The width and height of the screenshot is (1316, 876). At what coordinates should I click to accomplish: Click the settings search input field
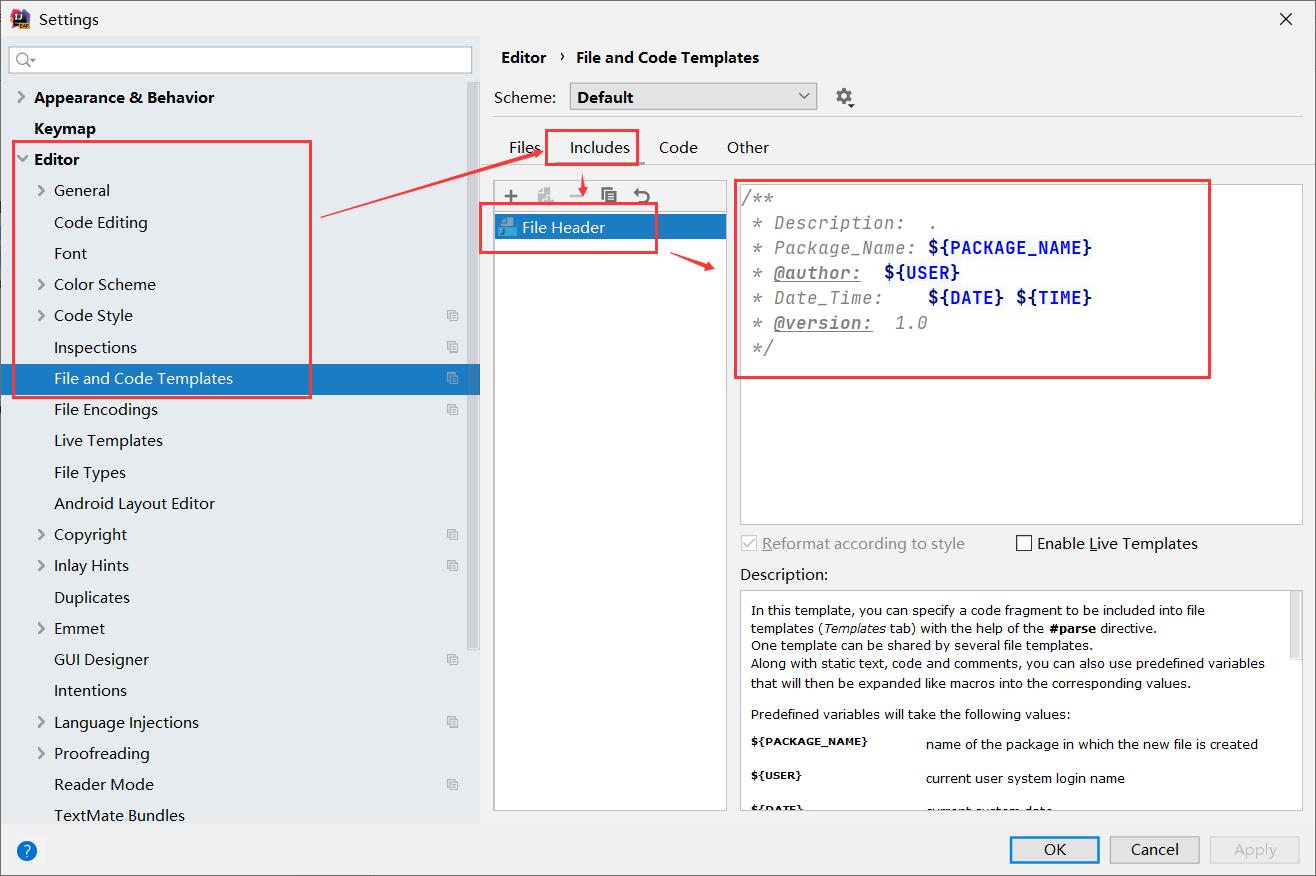[240, 60]
